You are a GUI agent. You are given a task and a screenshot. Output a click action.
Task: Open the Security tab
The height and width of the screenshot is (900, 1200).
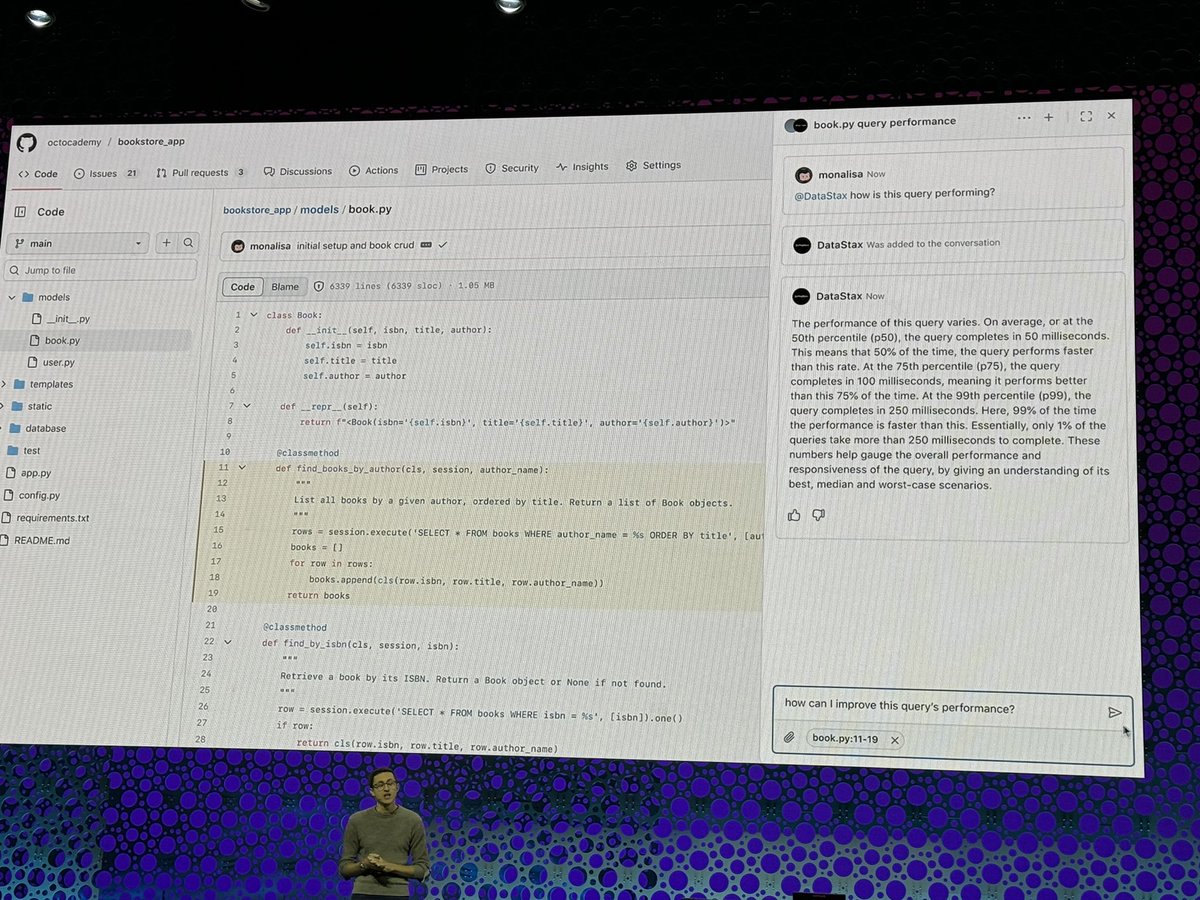pos(512,168)
